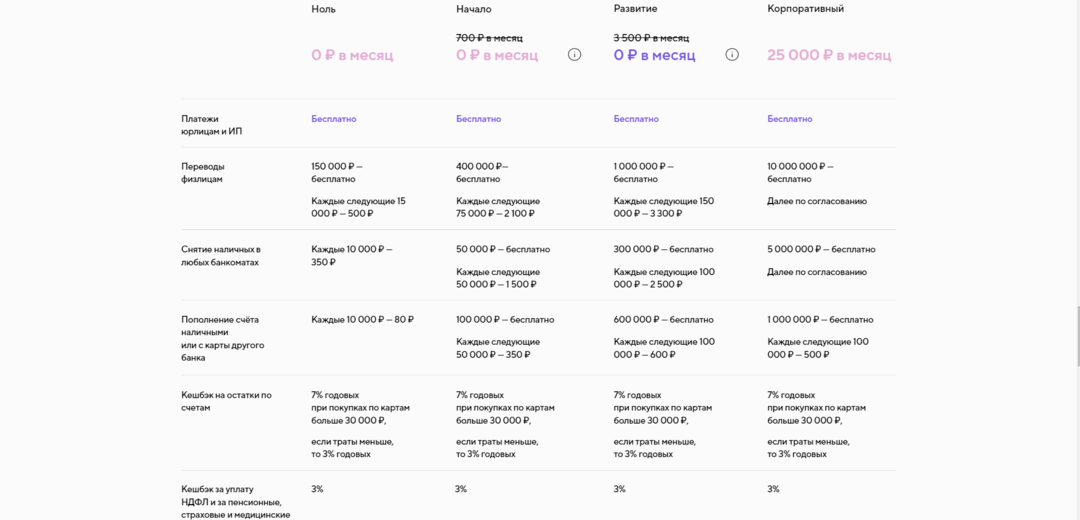Click Бесплатно payments link in Ноль column
1080x520 pixels.
click(333, 119)
